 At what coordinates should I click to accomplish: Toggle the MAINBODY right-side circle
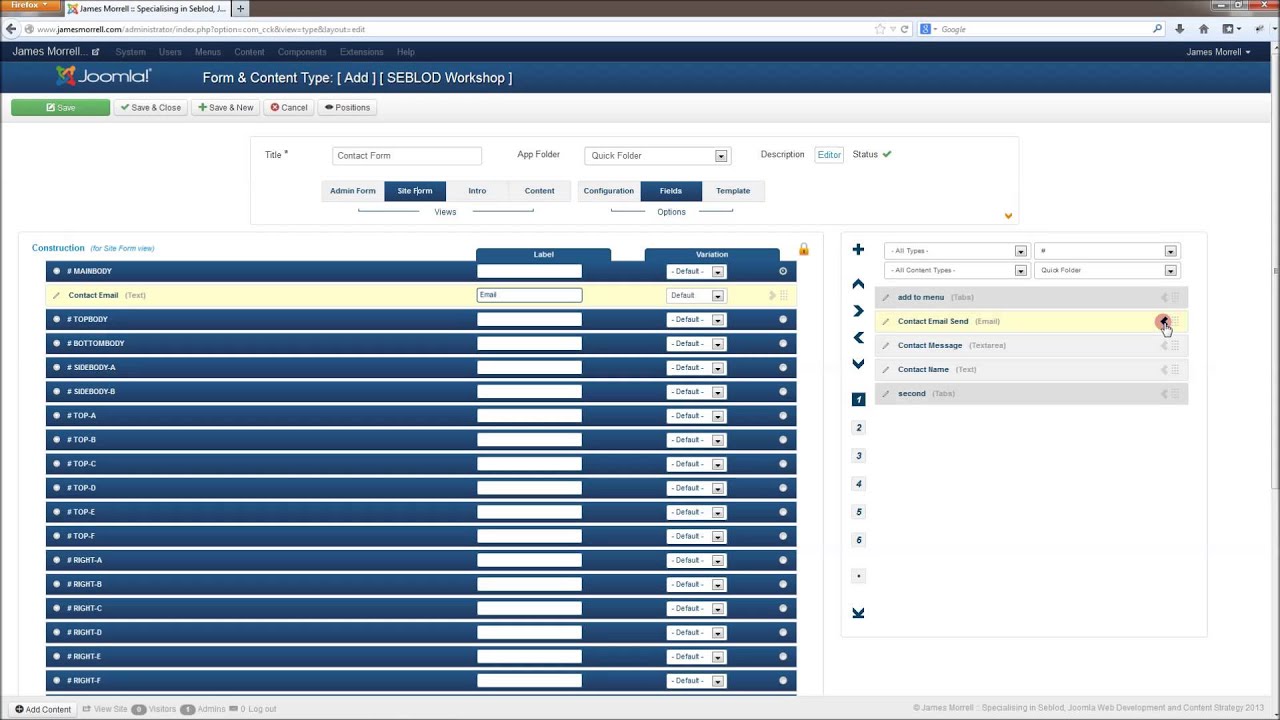coord(783,271)
